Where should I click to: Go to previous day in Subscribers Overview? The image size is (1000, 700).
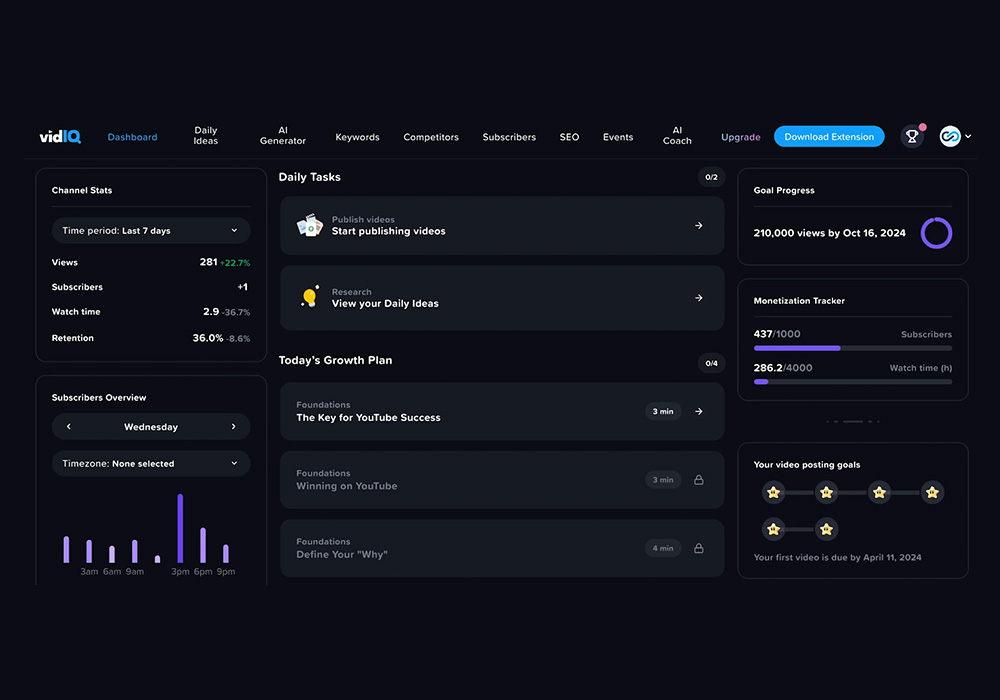tap(69, 427)
